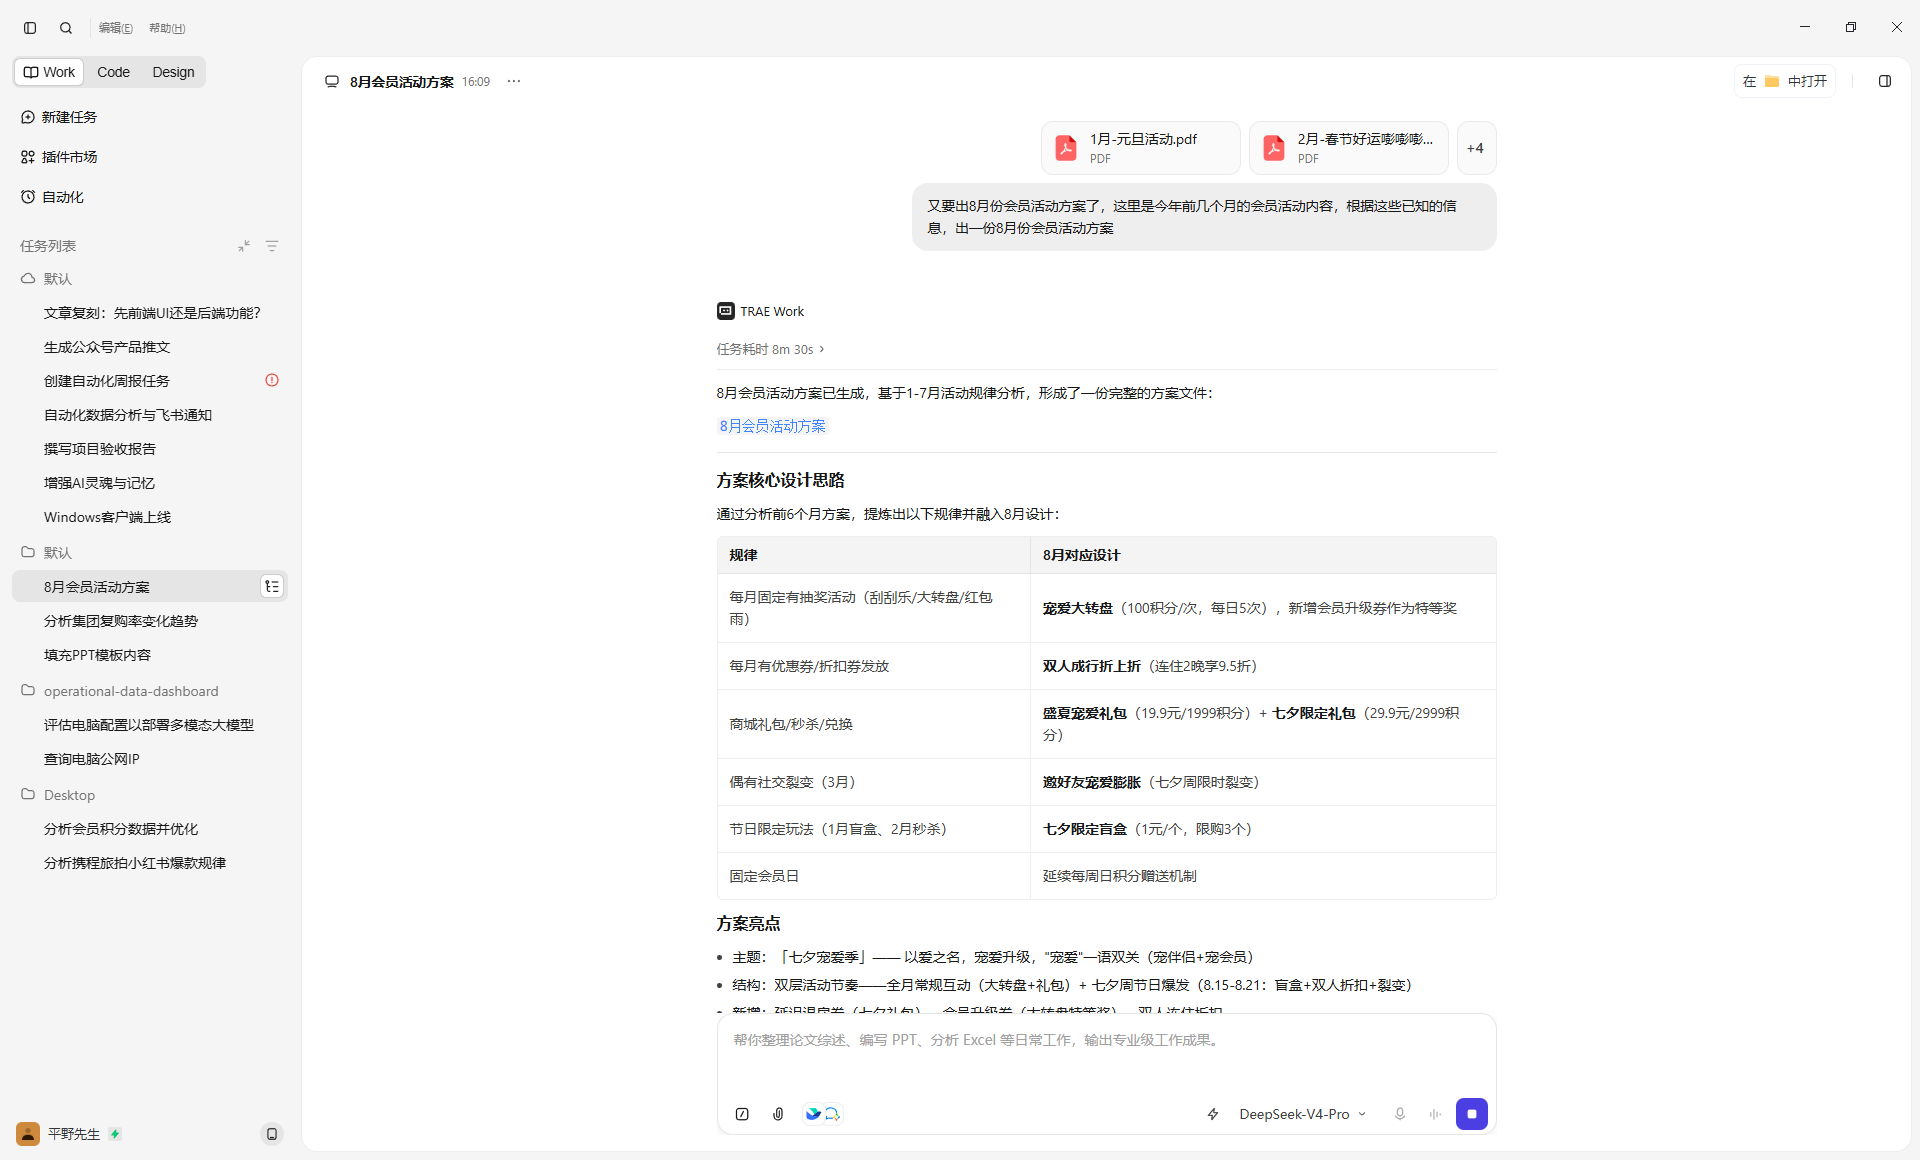Activate the microphone voice input icon
1920x1160 pixels.
1400,1114
